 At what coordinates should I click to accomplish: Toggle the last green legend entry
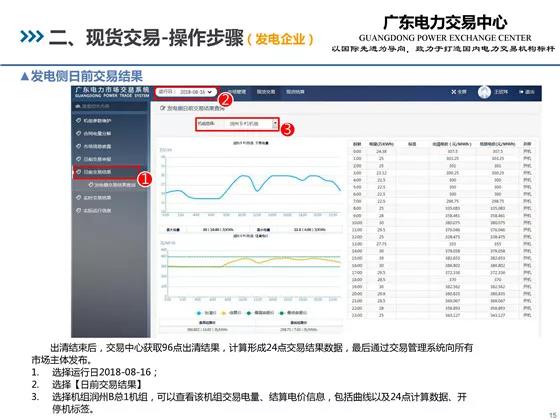point(293,313)
